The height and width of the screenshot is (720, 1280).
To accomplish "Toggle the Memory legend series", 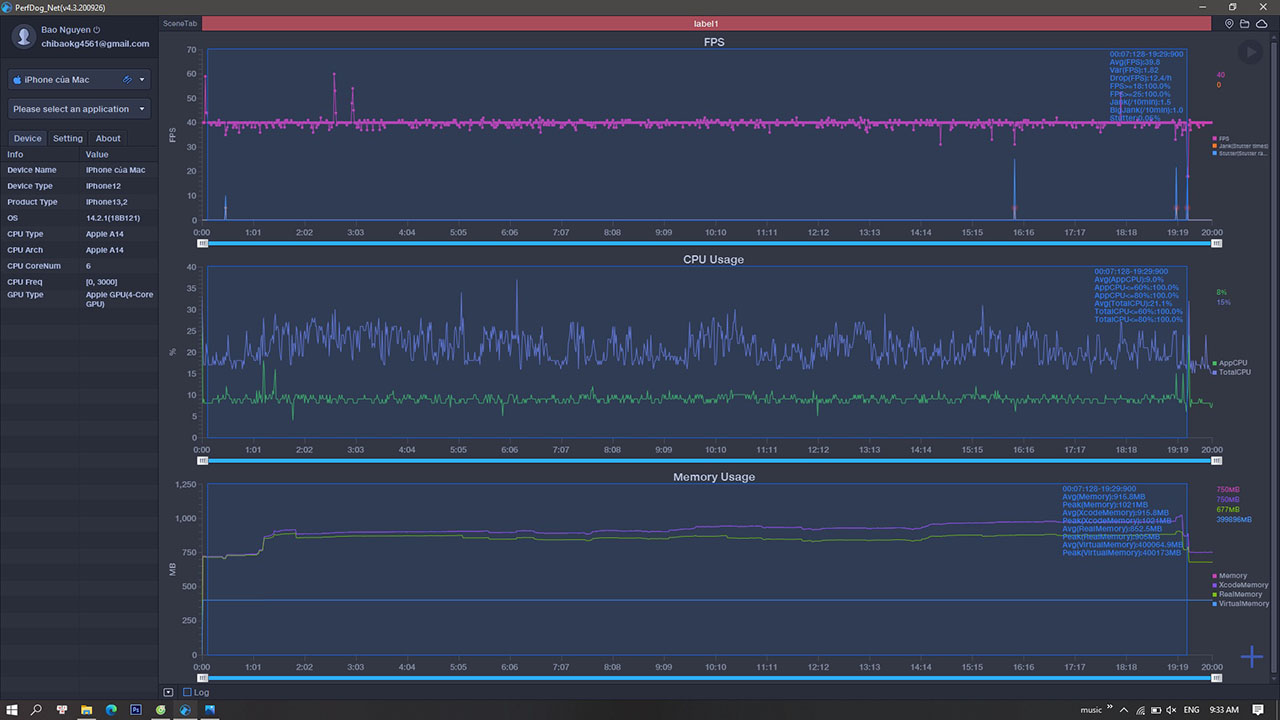I will click(1229, 576).
